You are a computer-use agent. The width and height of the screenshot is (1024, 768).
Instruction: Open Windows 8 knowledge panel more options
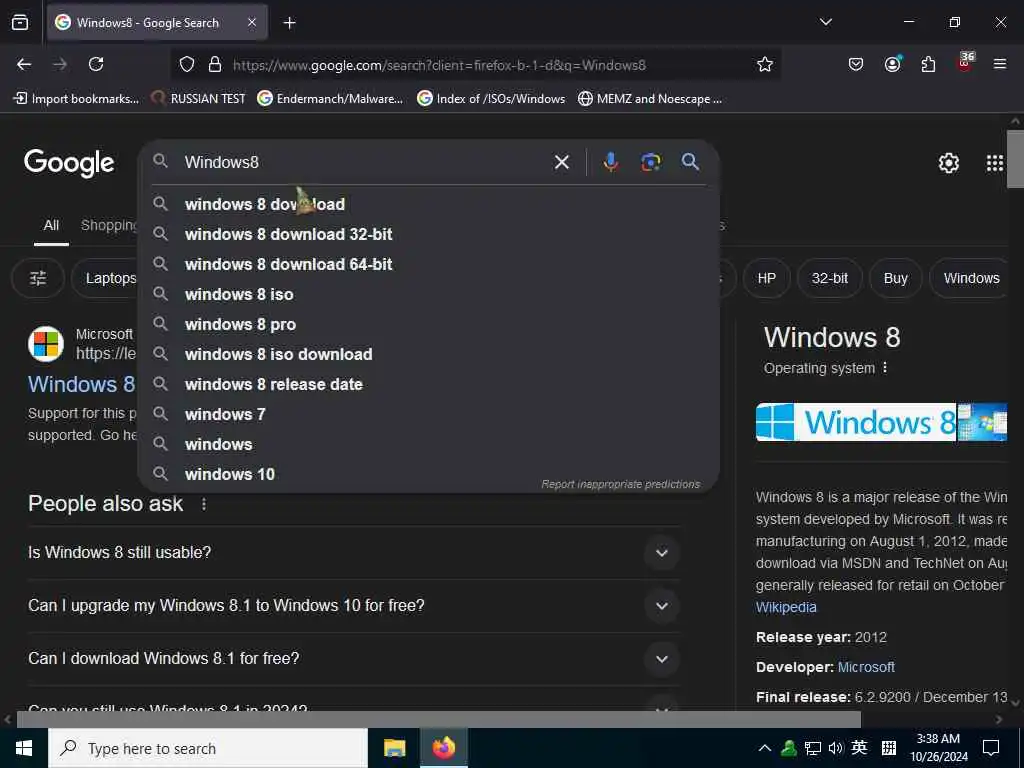[885, 368]
